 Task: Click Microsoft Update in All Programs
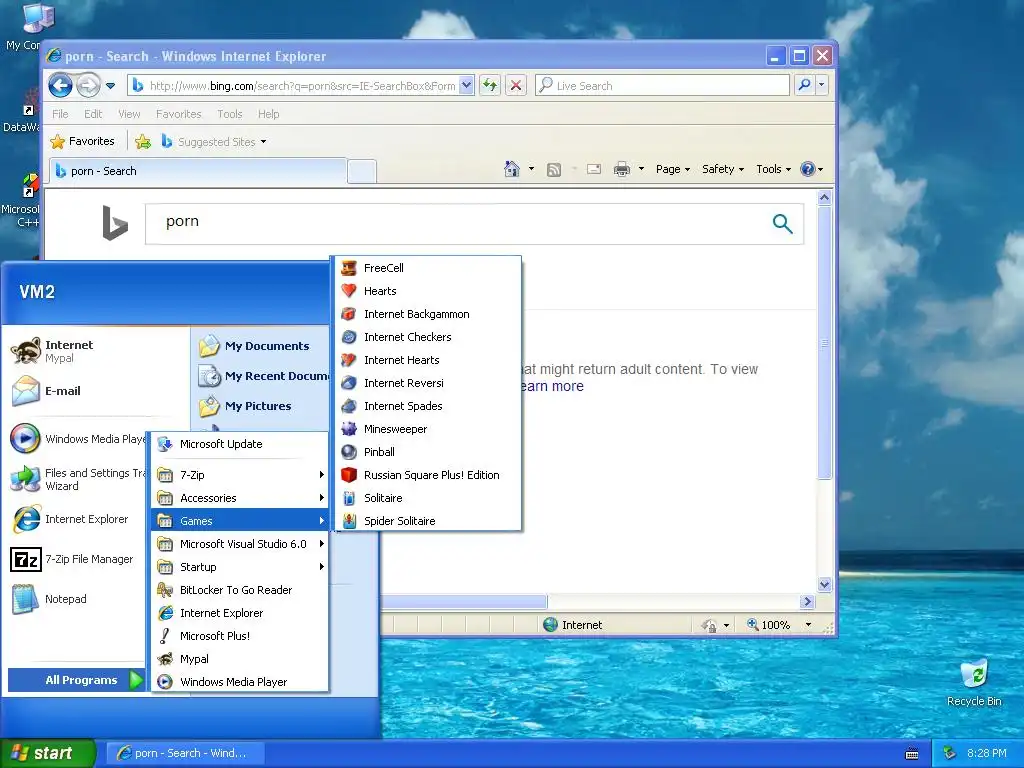coord(240,444)
